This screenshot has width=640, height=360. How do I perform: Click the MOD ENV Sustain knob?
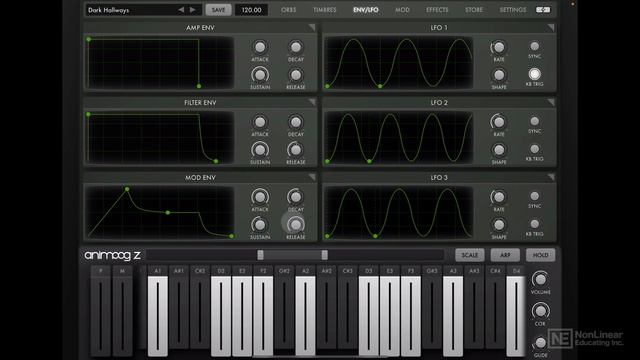coord(260,225)
